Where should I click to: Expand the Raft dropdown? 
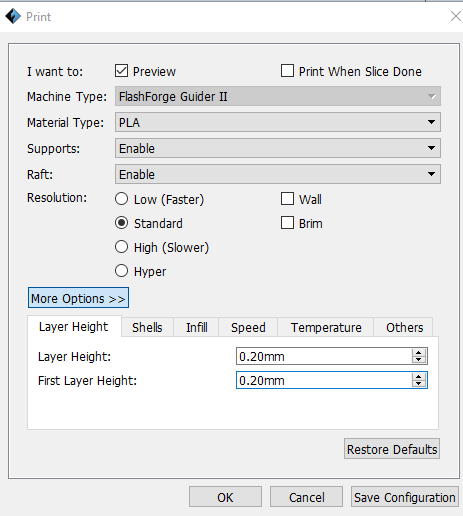(x=278, y=174)
